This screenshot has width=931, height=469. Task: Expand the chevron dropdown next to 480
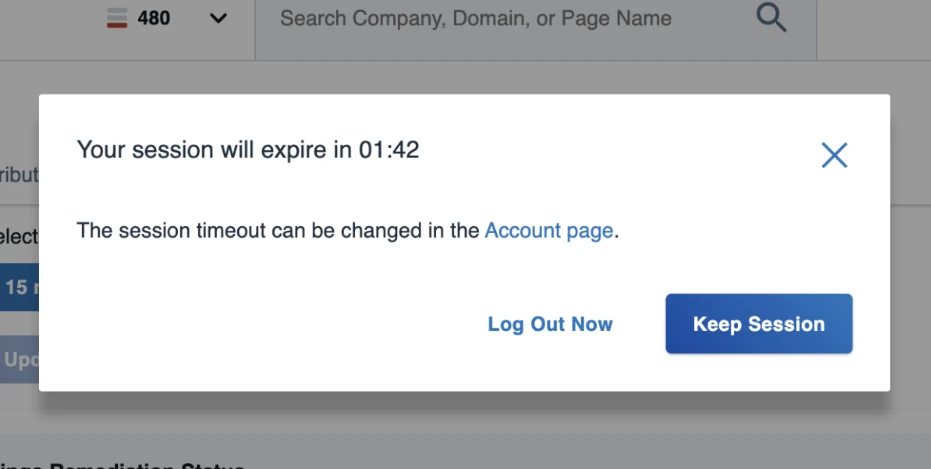pyautogui.click(x=219, y=19)
